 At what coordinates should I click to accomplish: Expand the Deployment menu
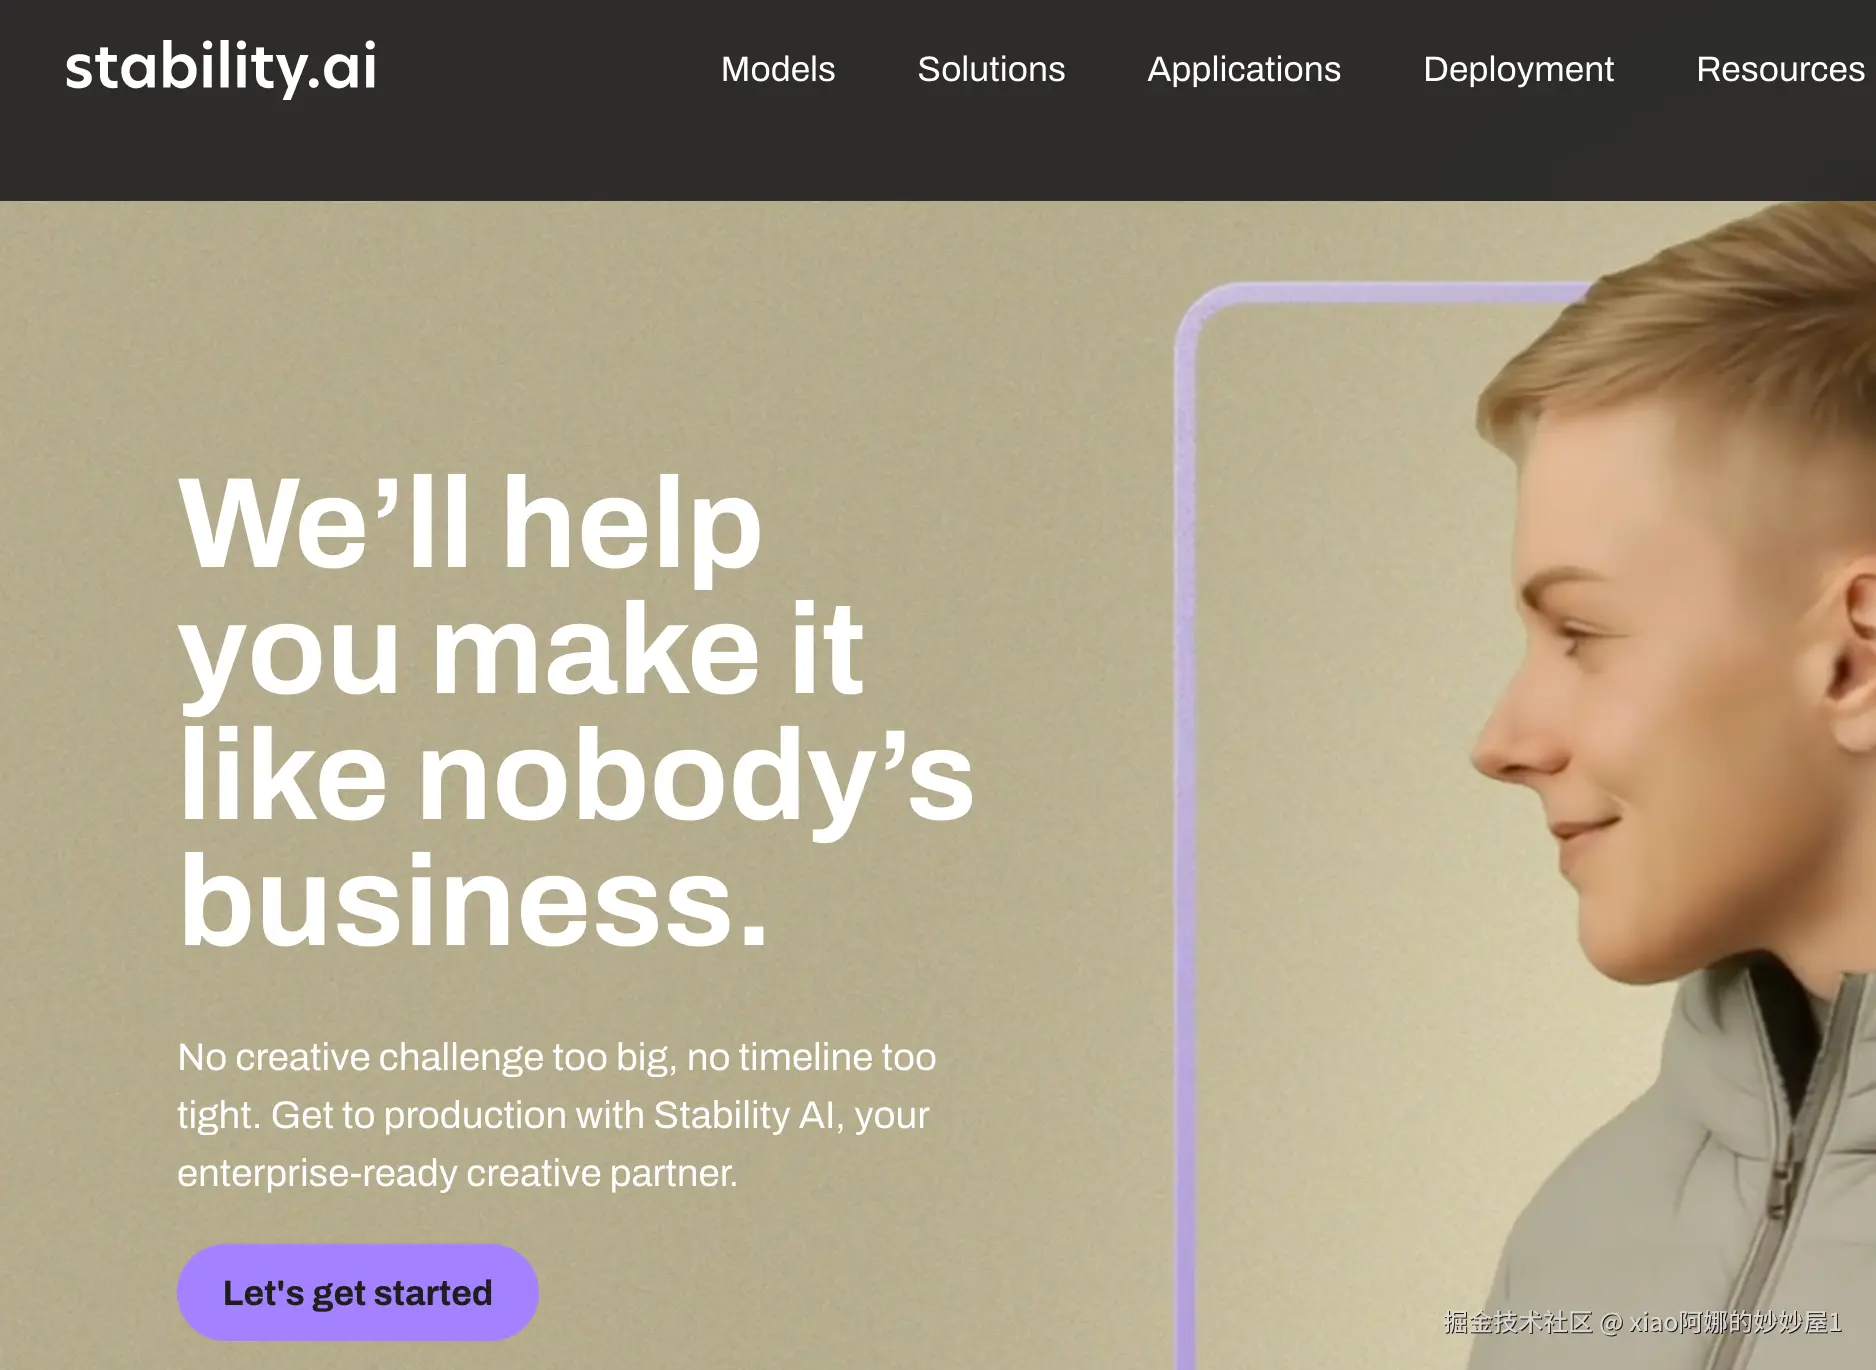[x=1518, y=69]
